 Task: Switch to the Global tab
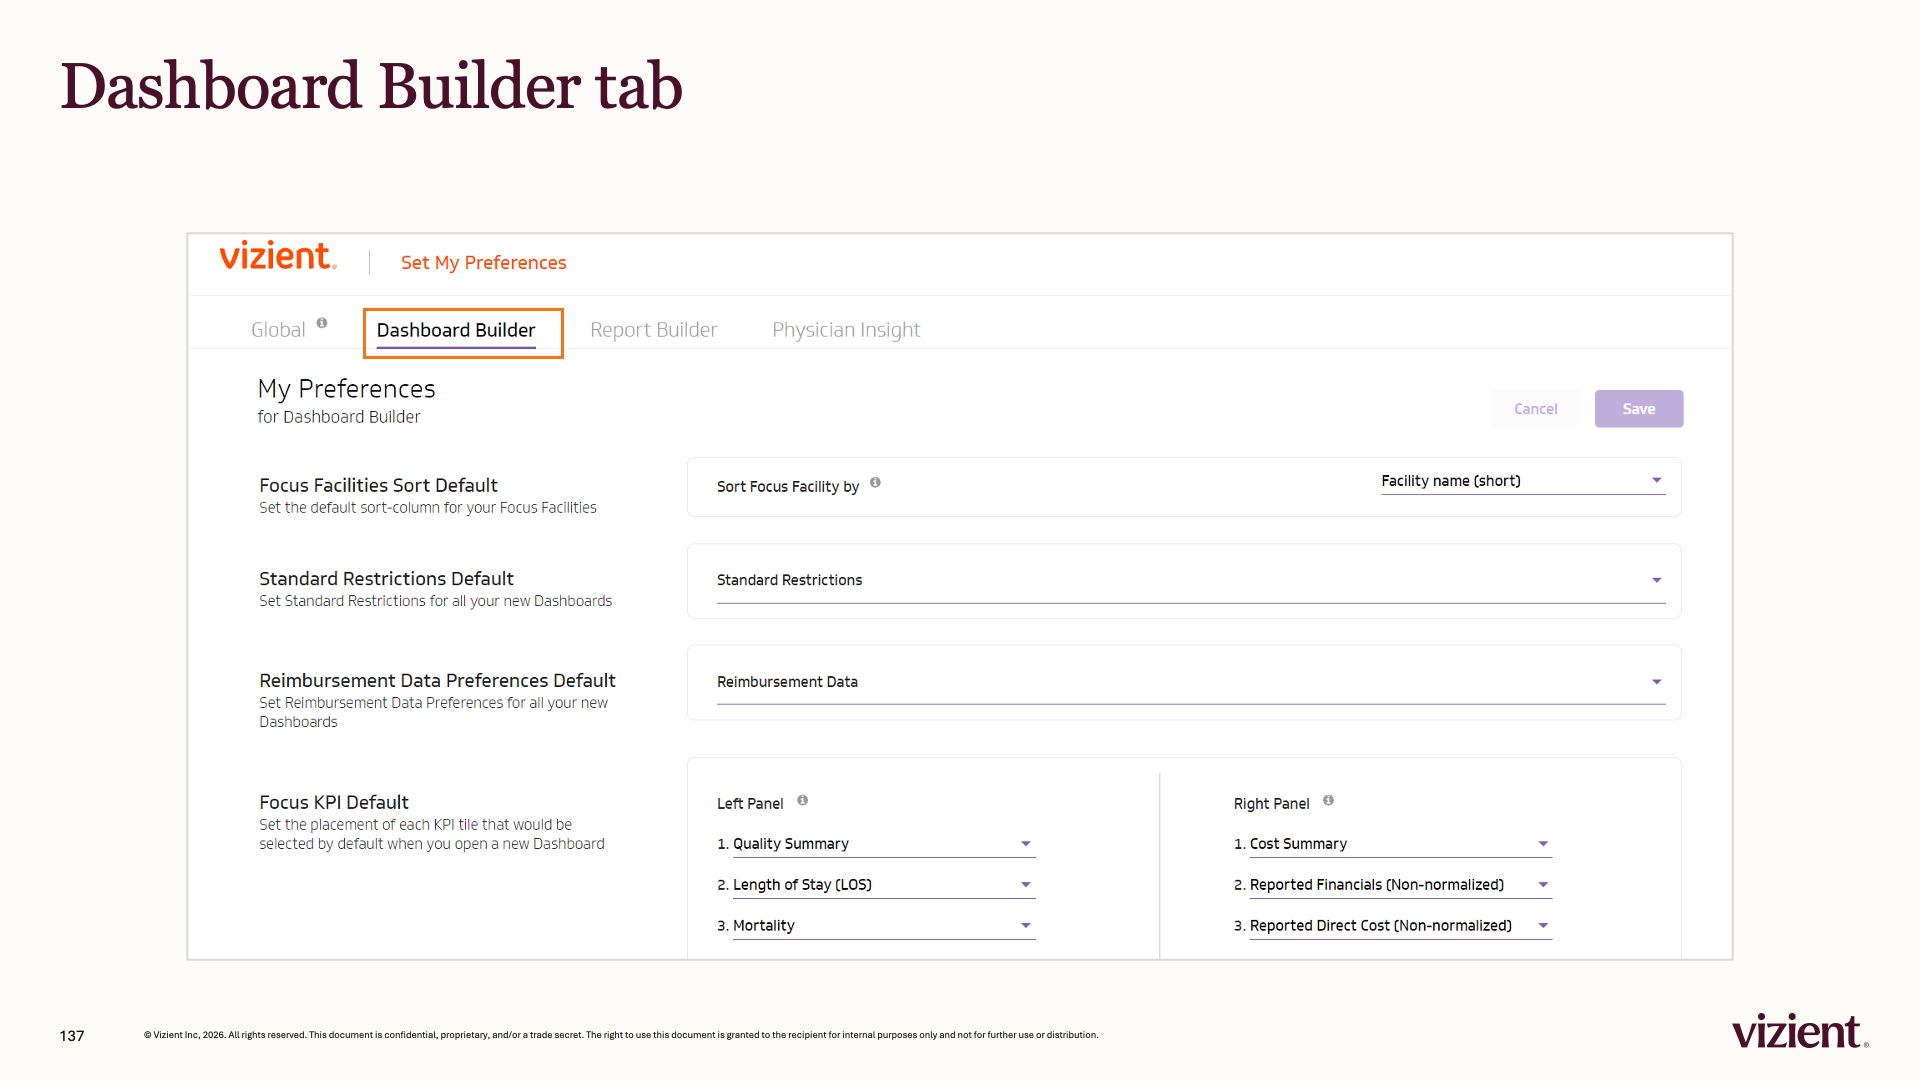[278, 330]
